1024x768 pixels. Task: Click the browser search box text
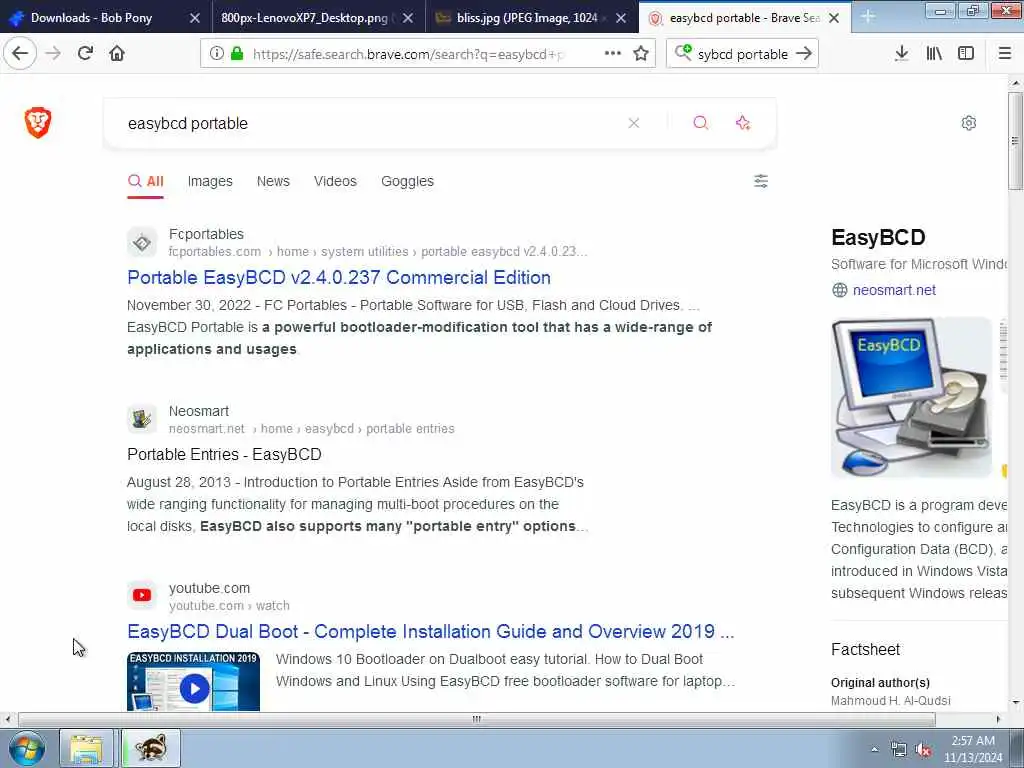tap(743, 54)
